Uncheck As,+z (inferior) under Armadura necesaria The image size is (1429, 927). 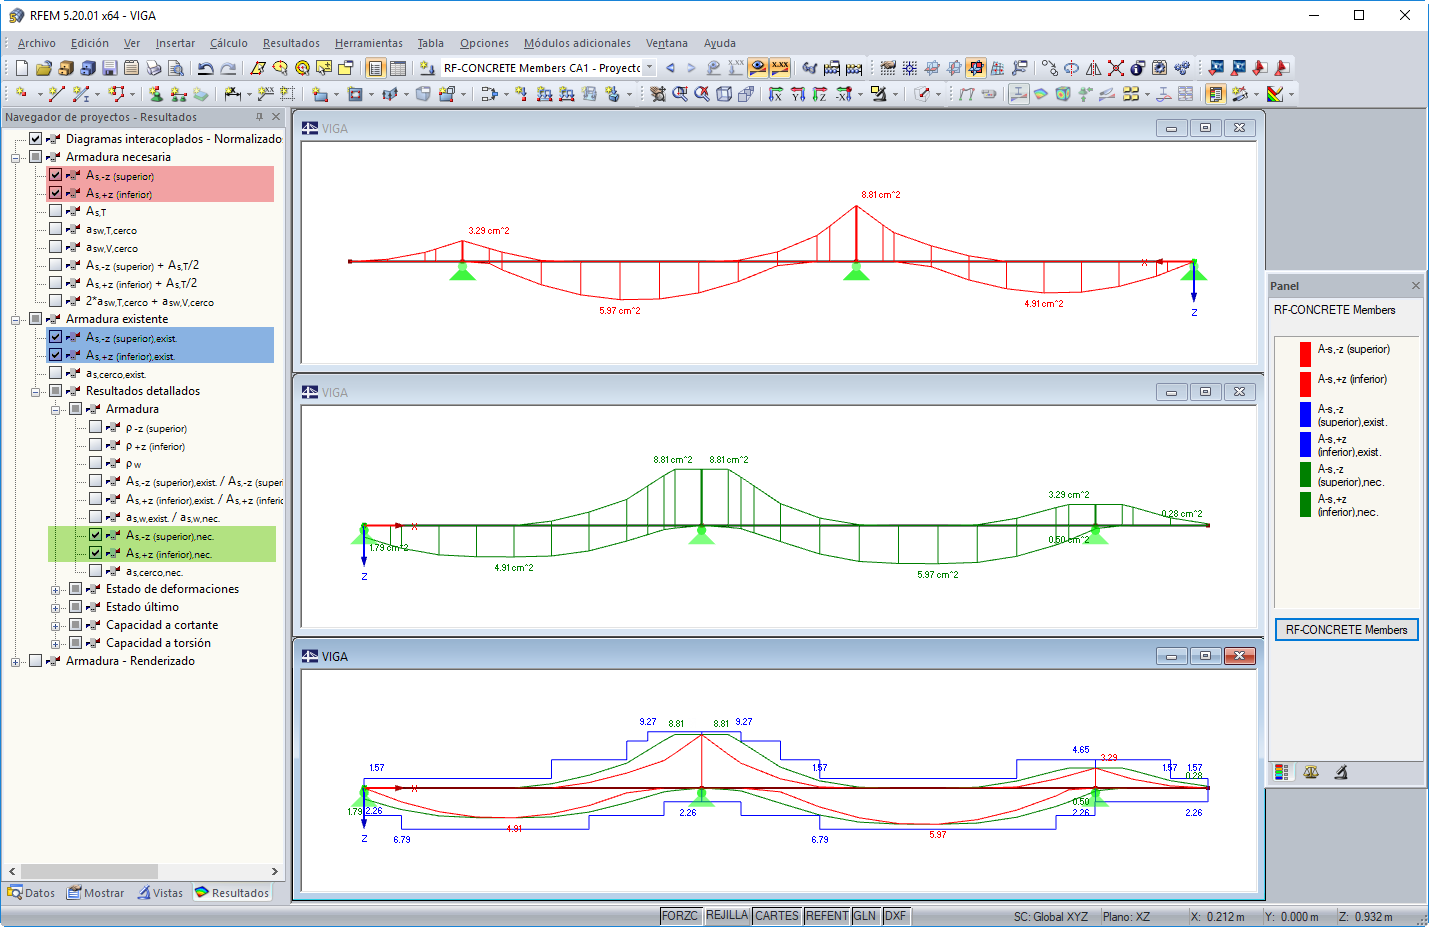[x=55, y=192]
